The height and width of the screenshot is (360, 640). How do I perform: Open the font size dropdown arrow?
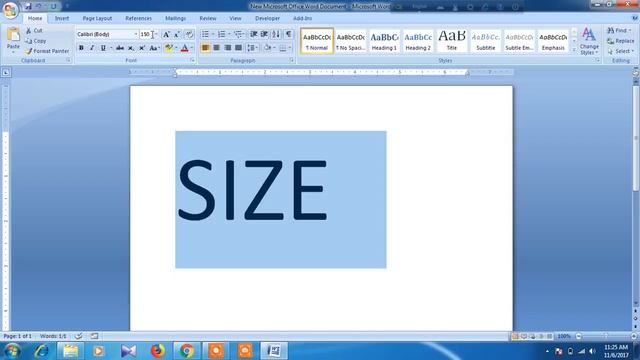coord(156,34)
